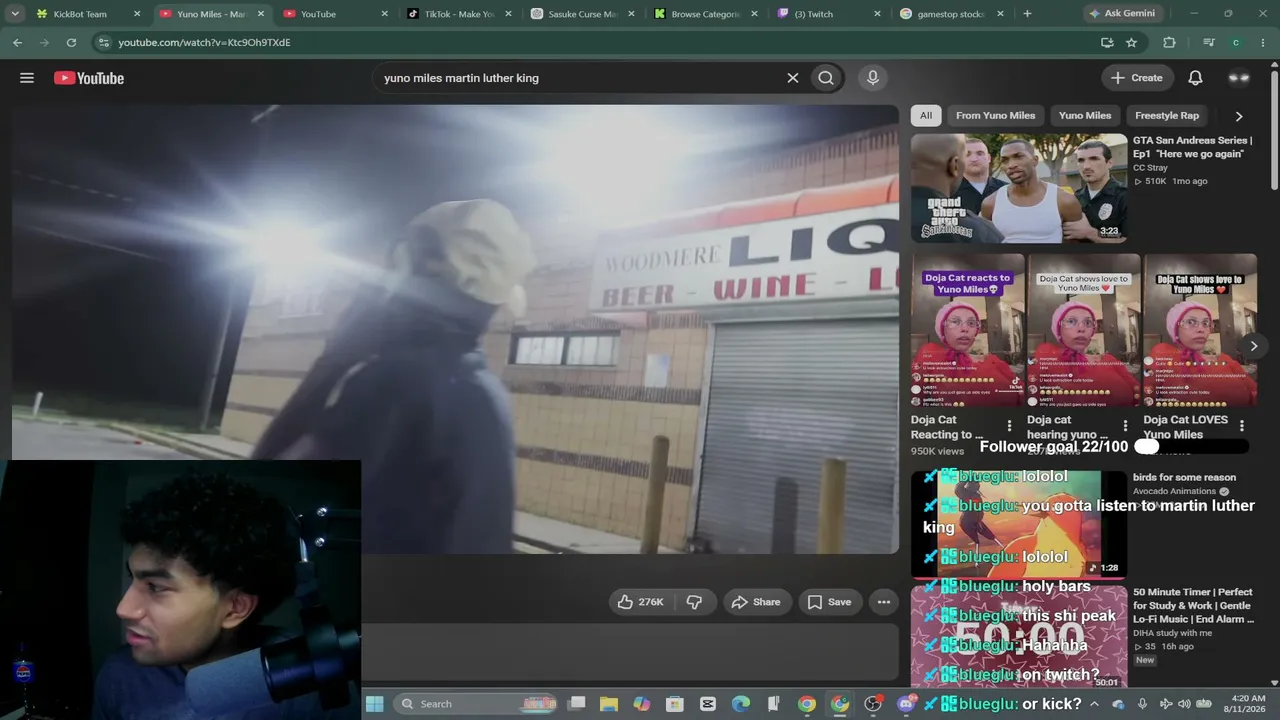Open File Explorer from the taskbar
This screenshot has width=1280, height=720.
609,704
